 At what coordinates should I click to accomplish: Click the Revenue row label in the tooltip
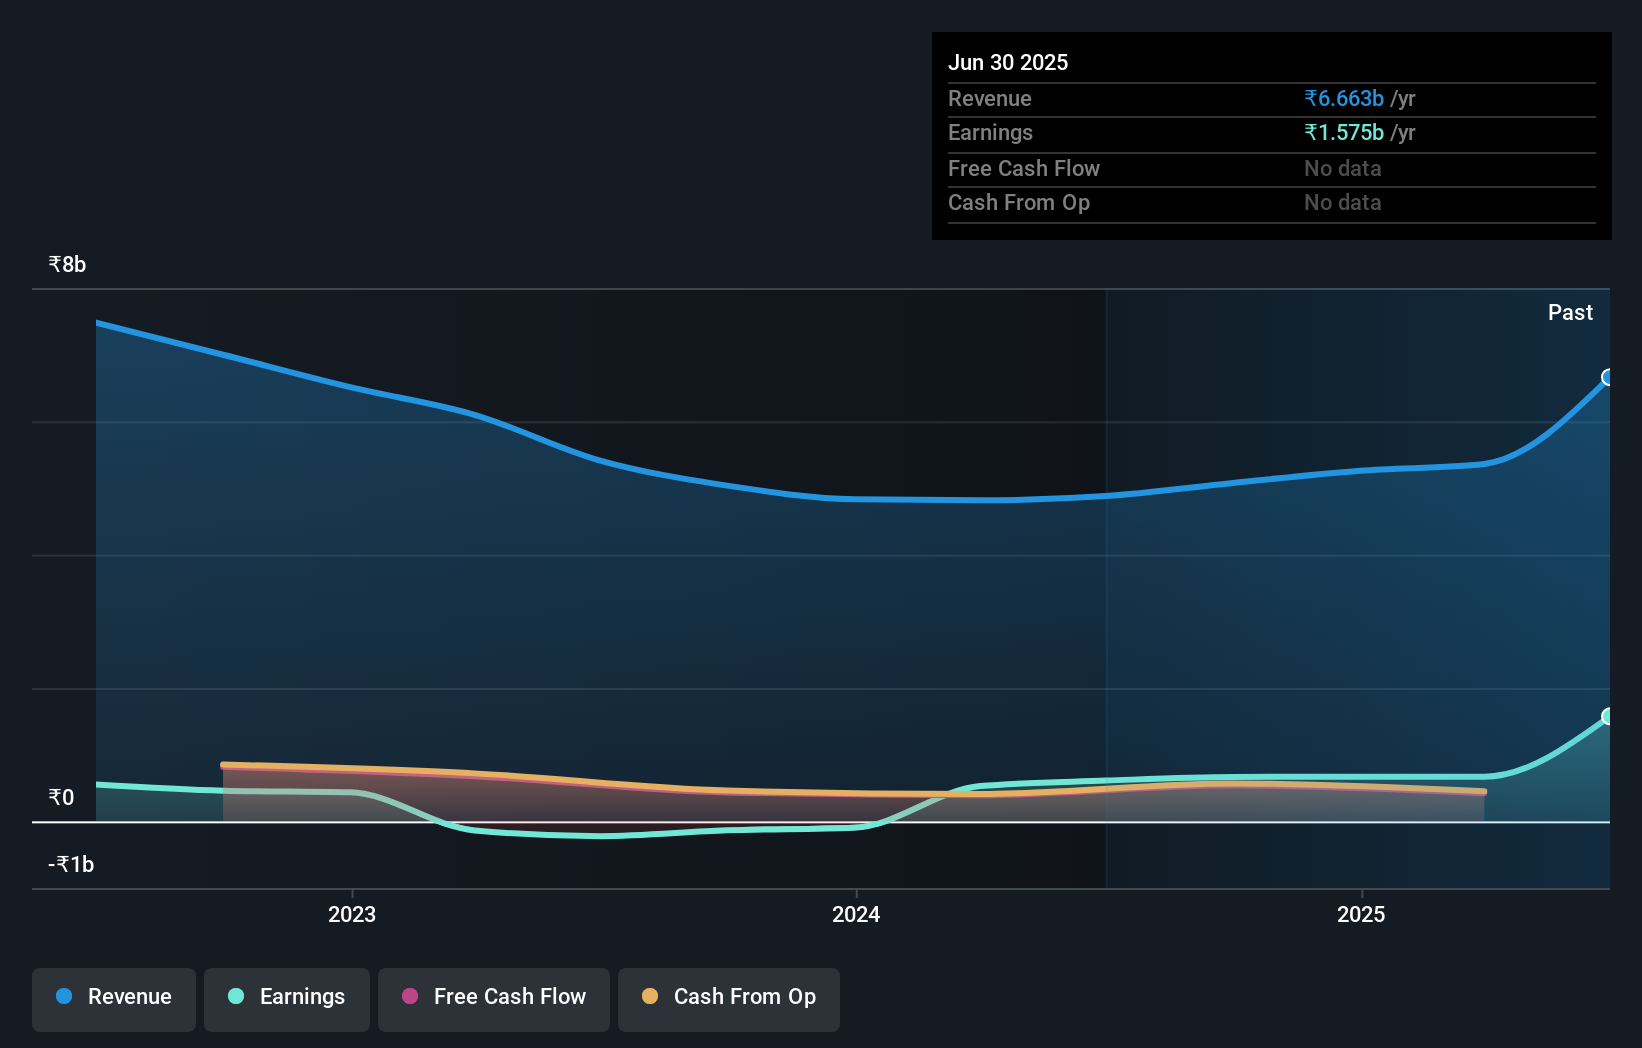[990, 98]
